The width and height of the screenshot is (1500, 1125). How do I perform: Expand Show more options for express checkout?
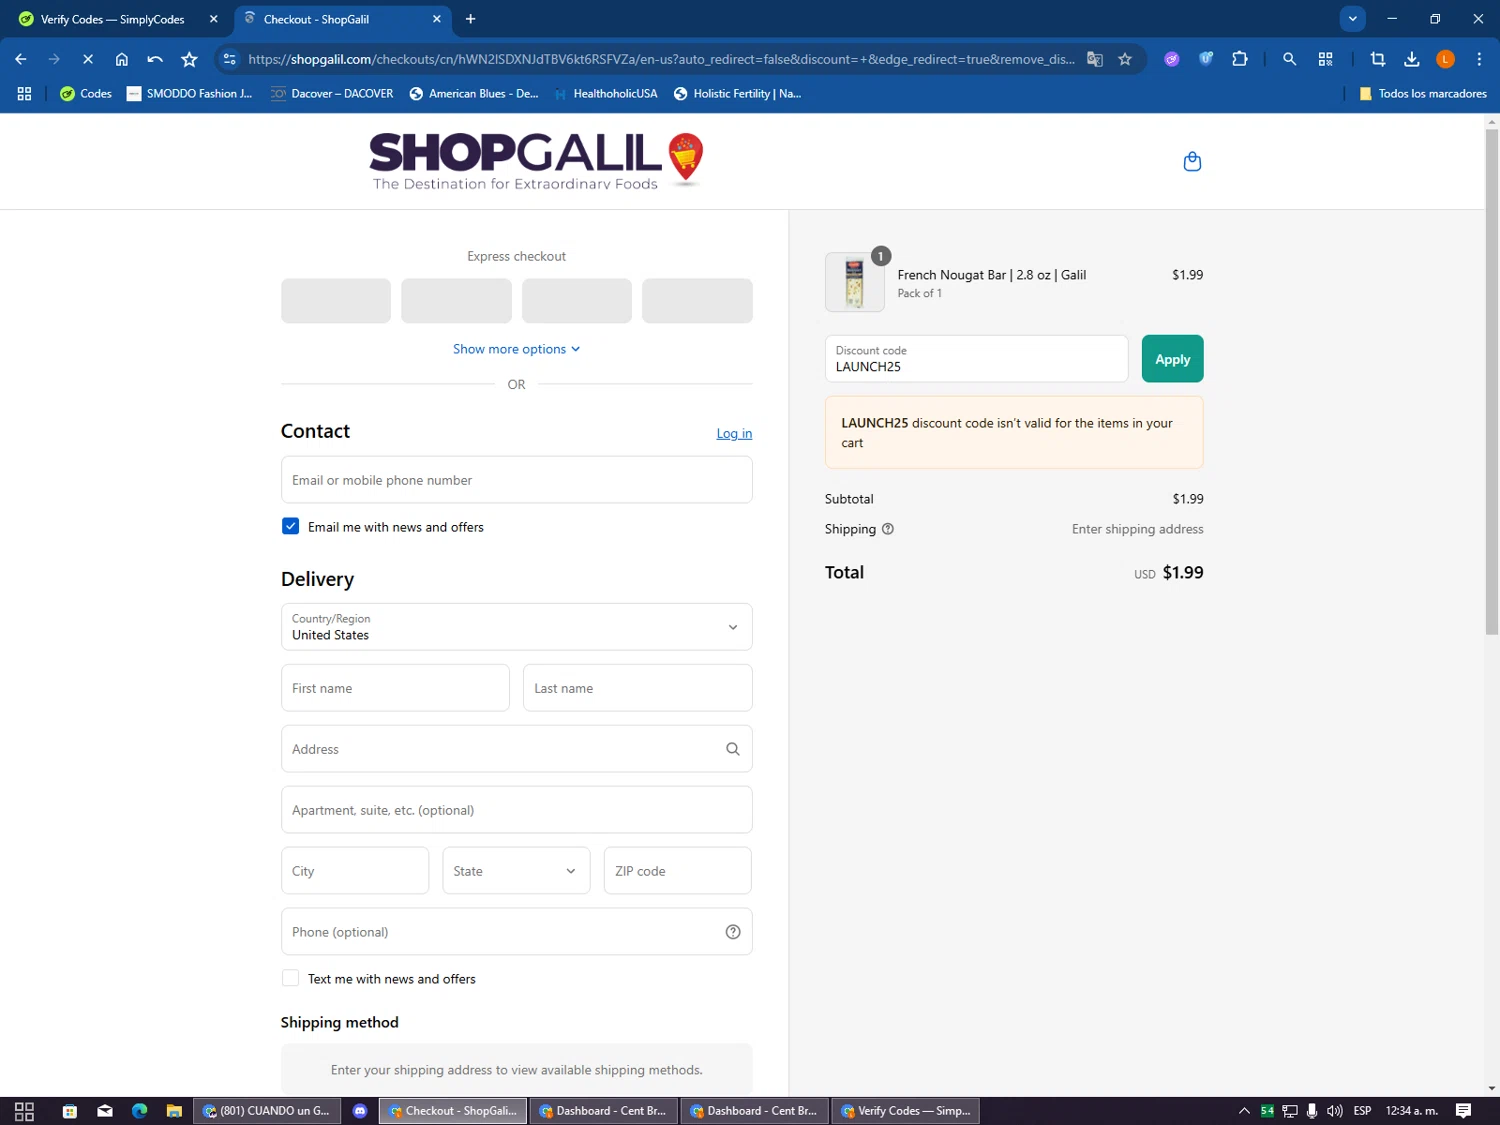tap(516, 349)
